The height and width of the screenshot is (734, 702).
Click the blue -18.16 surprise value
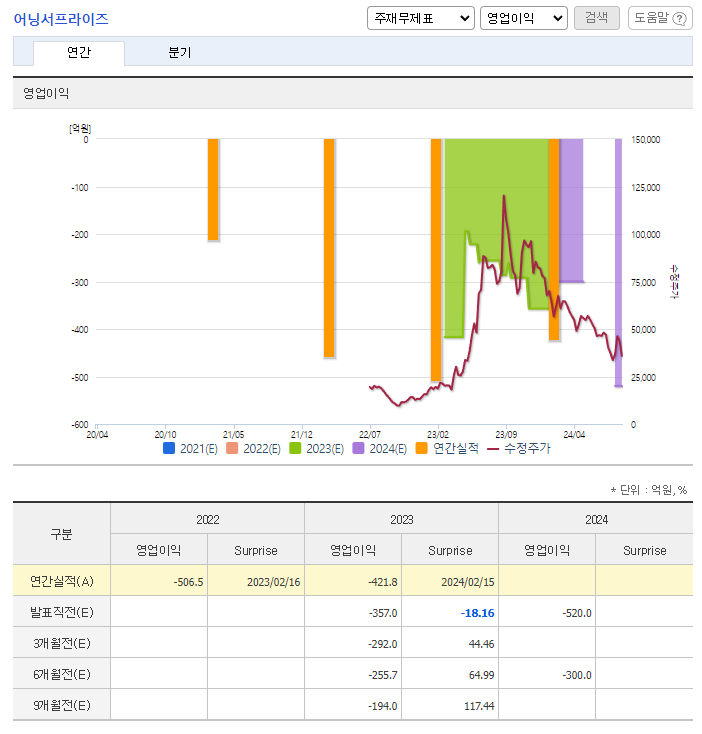[x=477, y=613]
